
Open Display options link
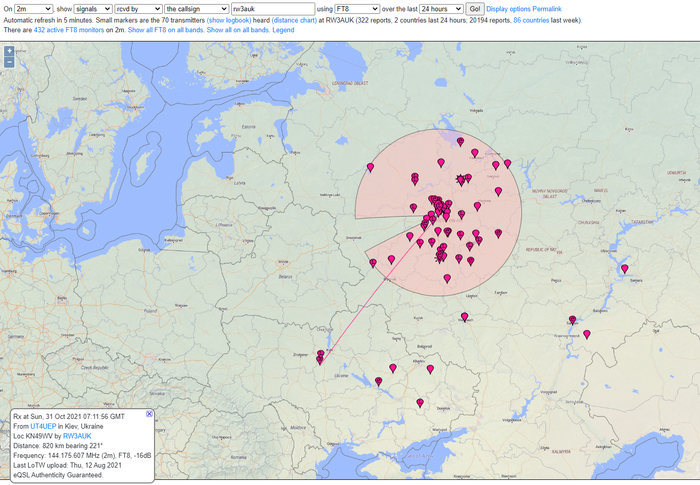click(x=508, y=8)
